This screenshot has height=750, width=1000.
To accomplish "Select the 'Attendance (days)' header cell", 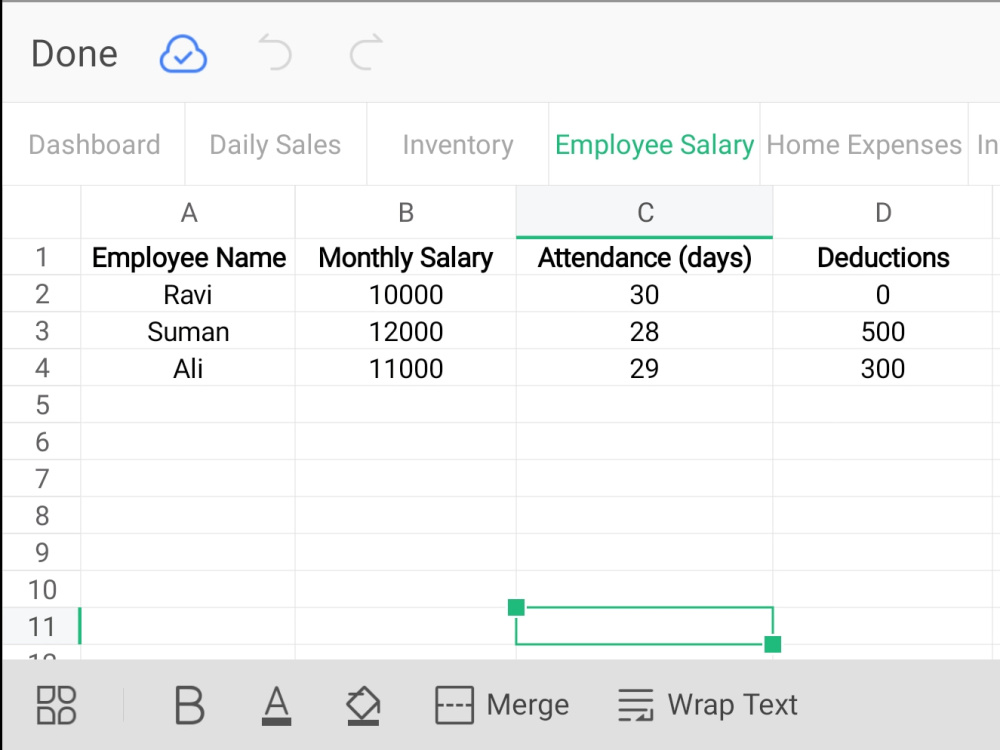I will coord(645,257).
